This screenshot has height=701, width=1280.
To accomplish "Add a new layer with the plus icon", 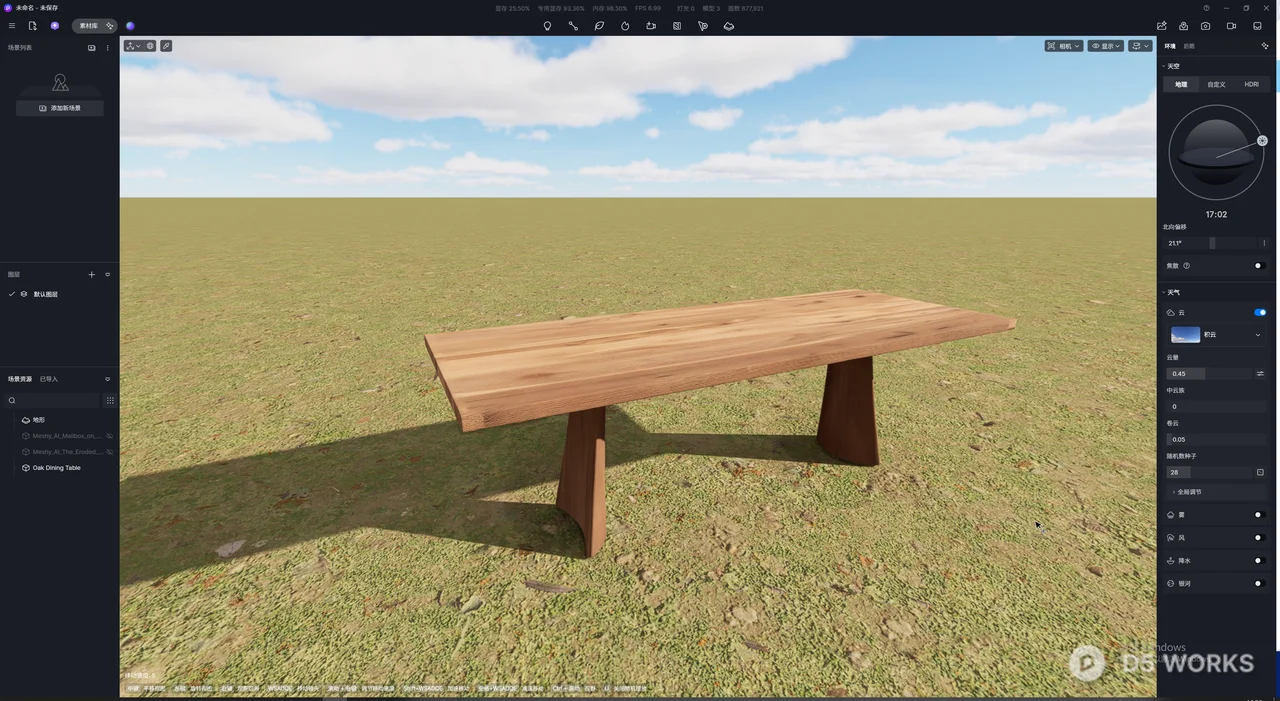I will (92, 275).
